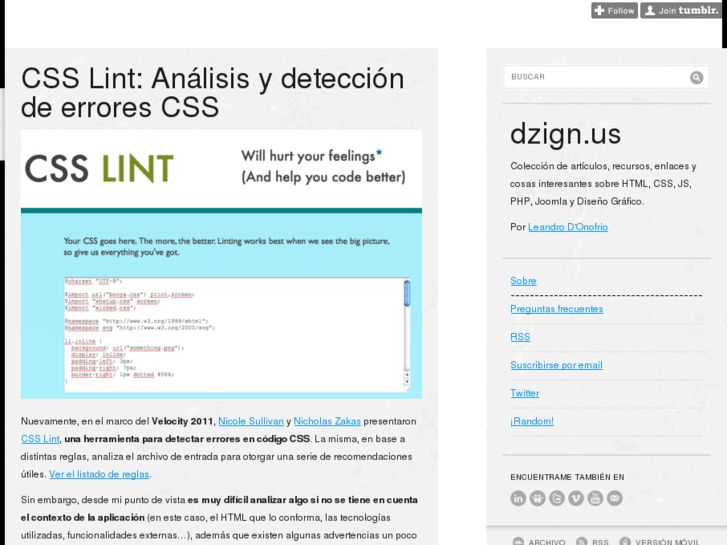Open the Leandro D'Onofrio author link
727x545 pixels.
[568, 227]
